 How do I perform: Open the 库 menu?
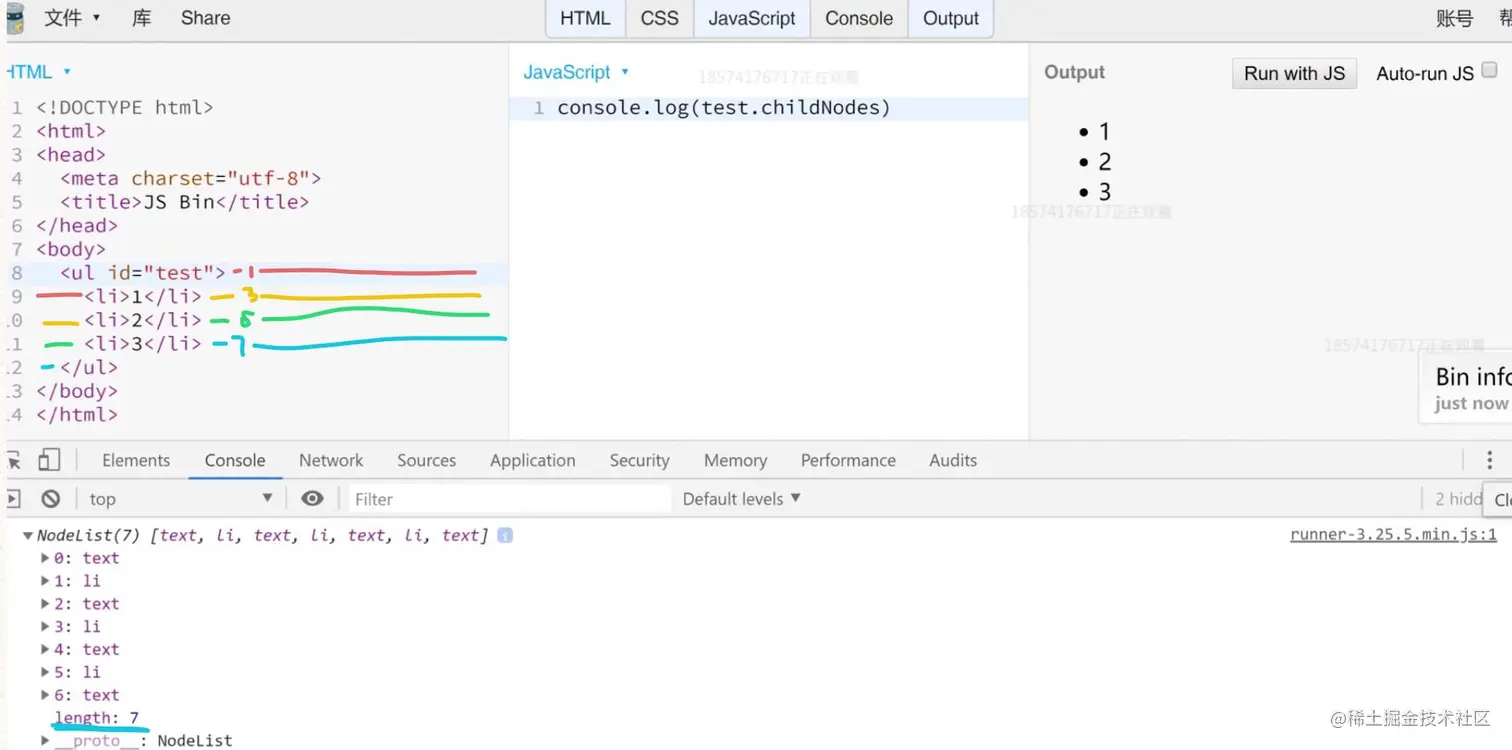click(142, 18)
